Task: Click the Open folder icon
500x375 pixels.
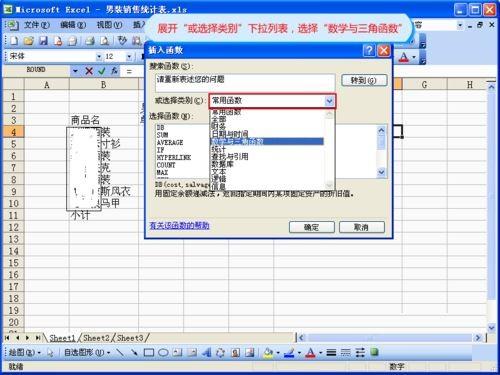Action: 29,41
